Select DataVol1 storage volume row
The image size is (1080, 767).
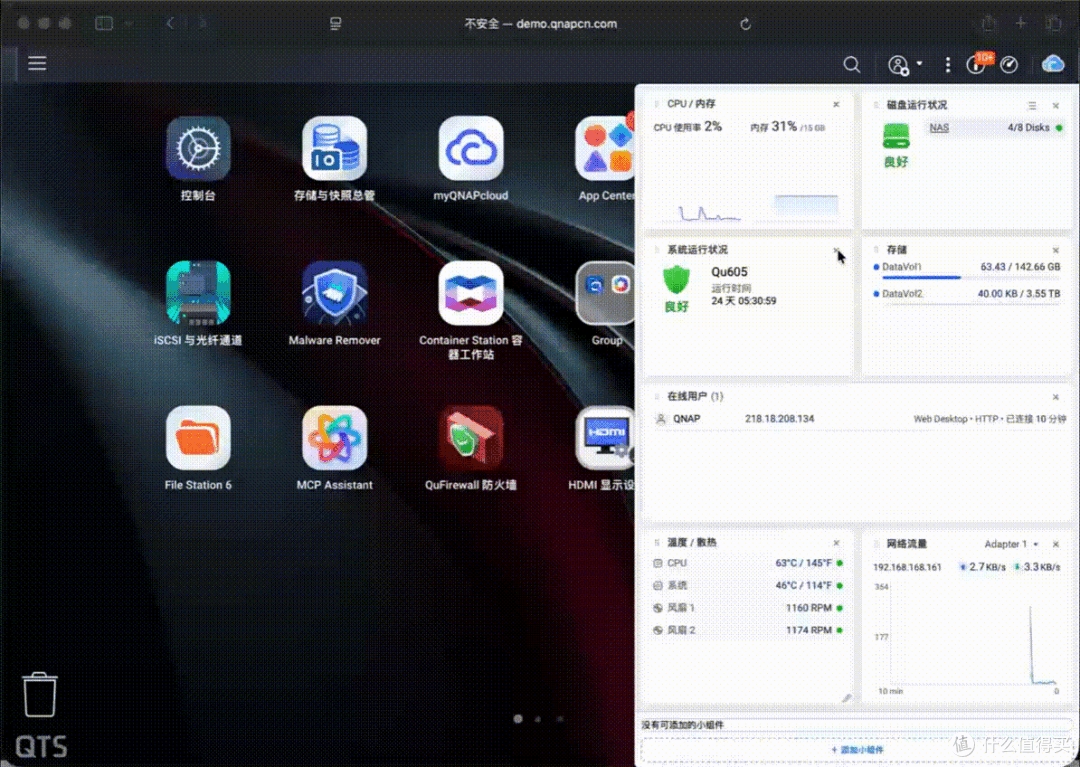pos(967,270)
